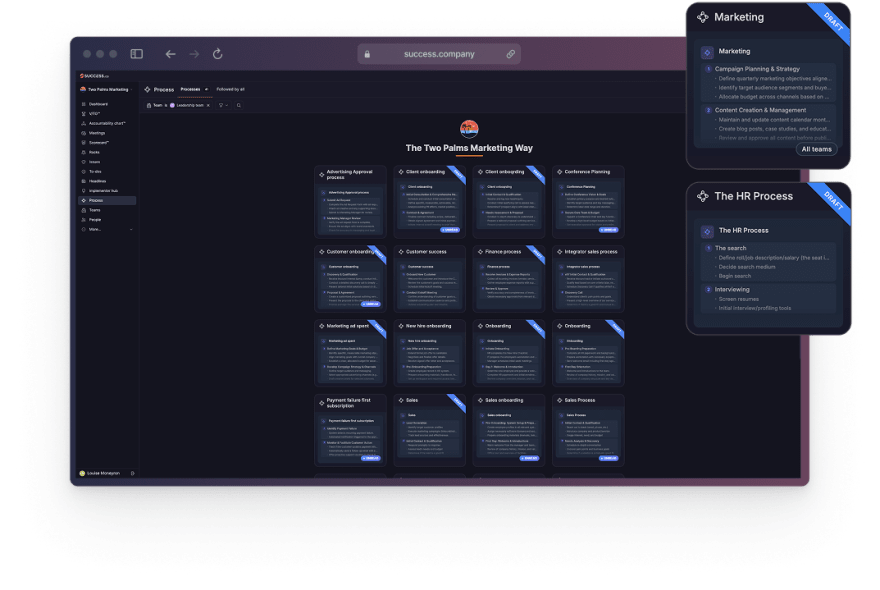Open the Sales onboarding card

pyautogui.click(x=509, y=430)
